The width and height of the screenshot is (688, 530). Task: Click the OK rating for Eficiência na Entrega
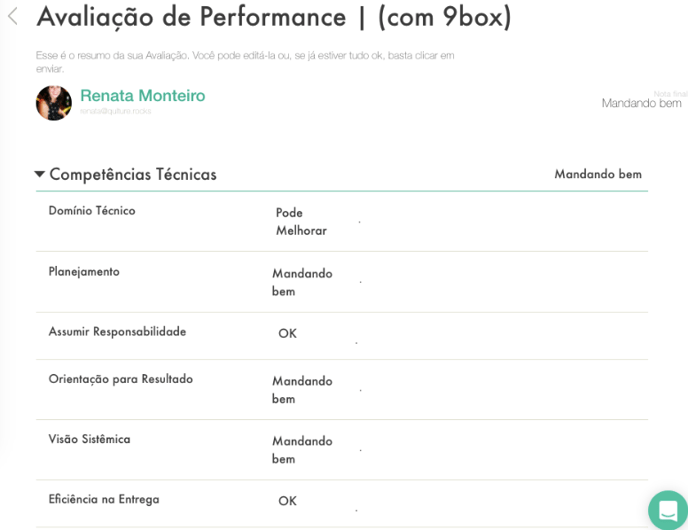tap(287, 501)
